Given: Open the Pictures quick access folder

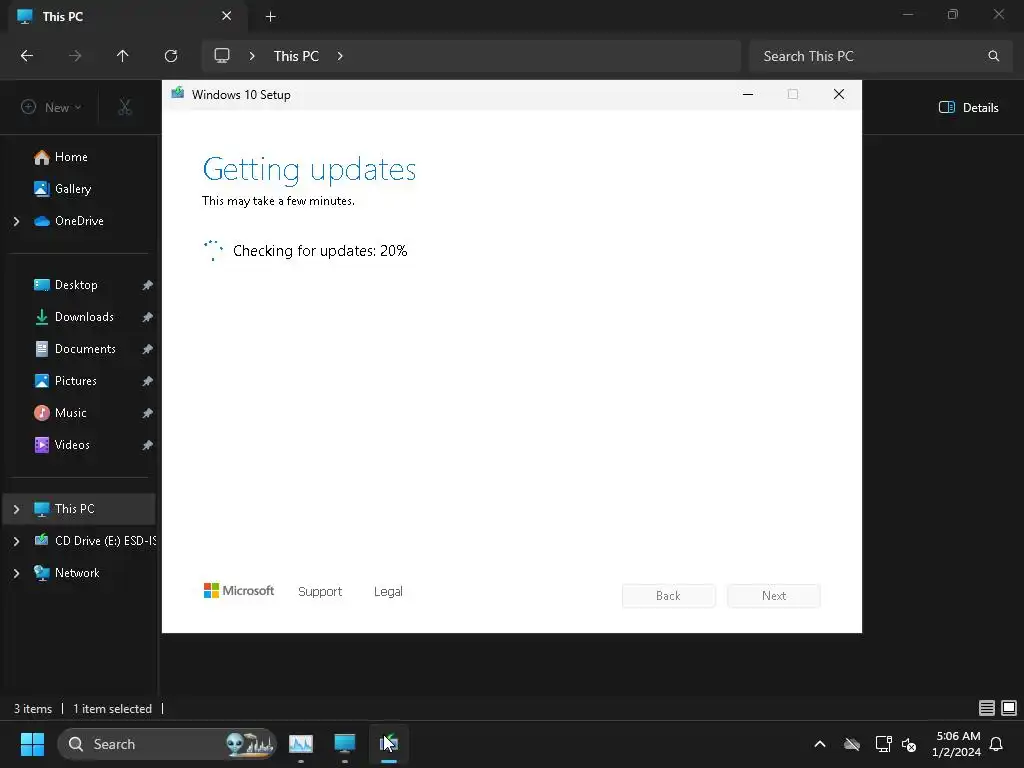Looking at the screenshot, I should tap(76, 381).
